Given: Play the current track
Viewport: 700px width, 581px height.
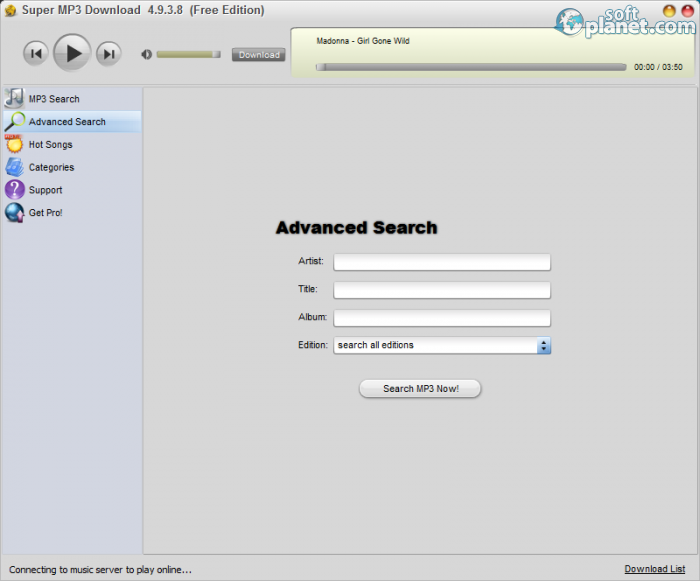Looking at the screenshot, I should tap(72, 53).
